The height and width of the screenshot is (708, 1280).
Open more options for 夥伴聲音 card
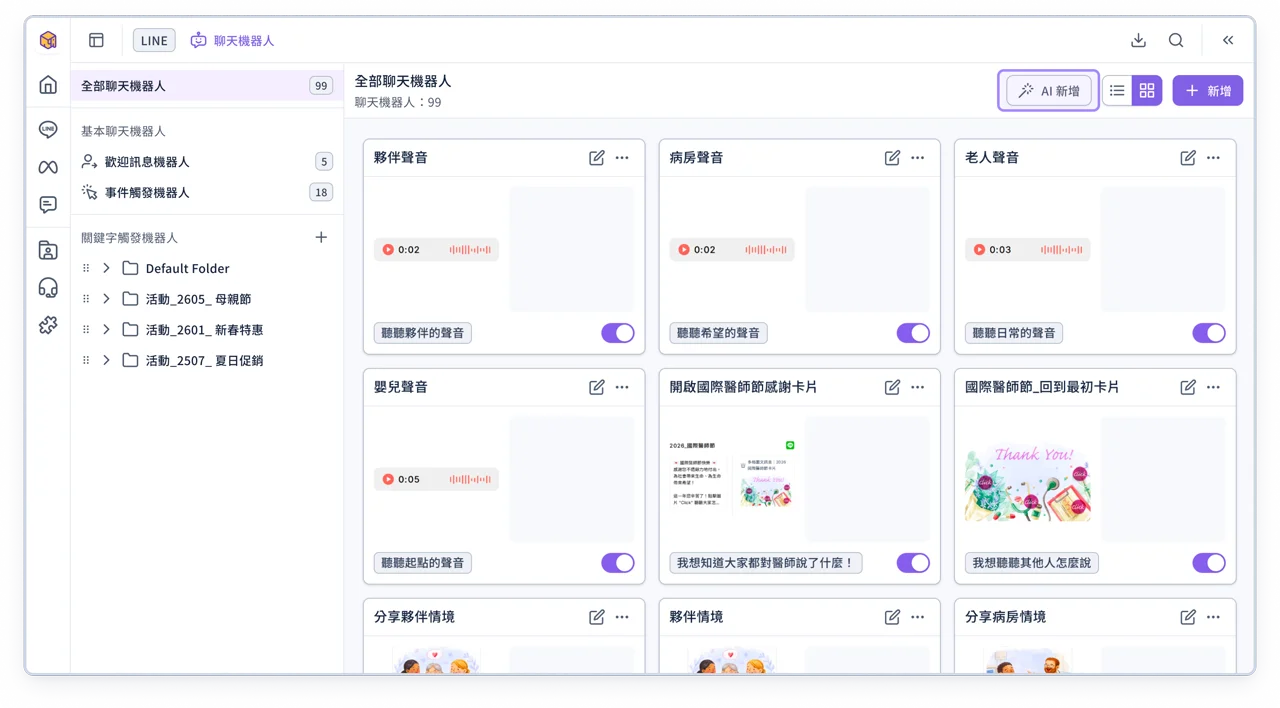click(x=622, y=158)
